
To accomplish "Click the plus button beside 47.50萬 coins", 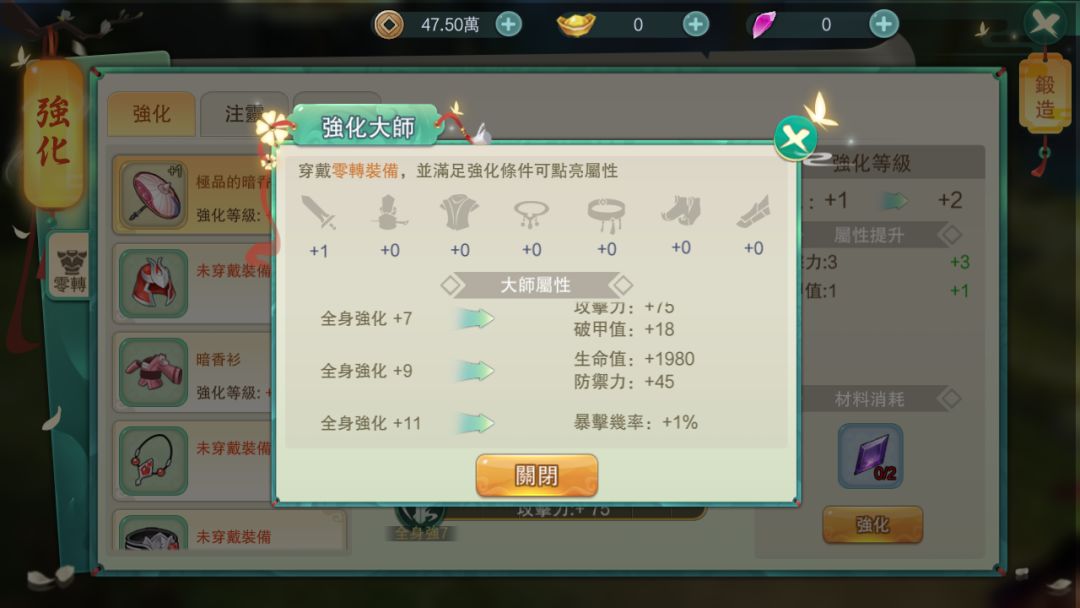I will (508, 25).
